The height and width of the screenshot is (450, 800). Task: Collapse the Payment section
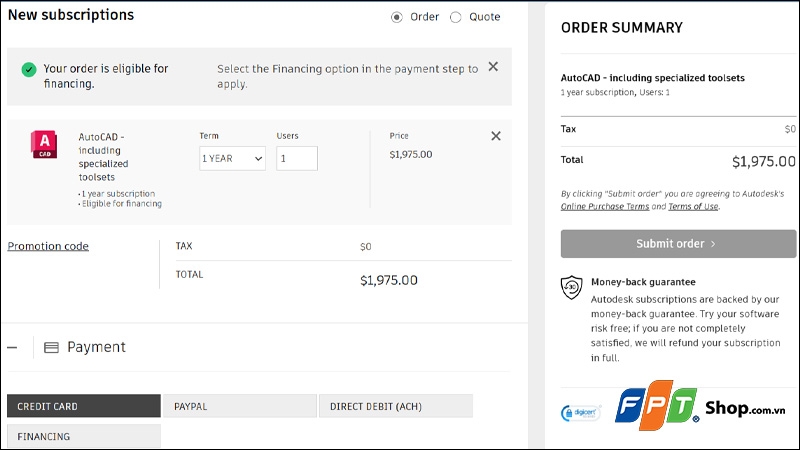(x=13, y=348)
